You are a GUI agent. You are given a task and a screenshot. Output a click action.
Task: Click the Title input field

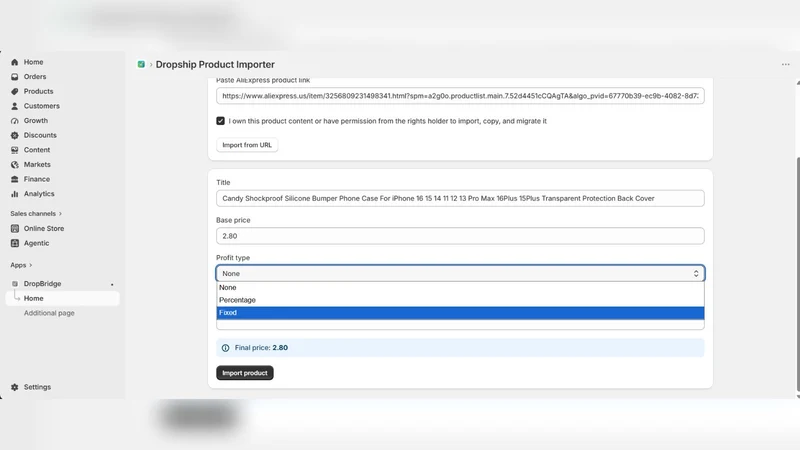460,198
